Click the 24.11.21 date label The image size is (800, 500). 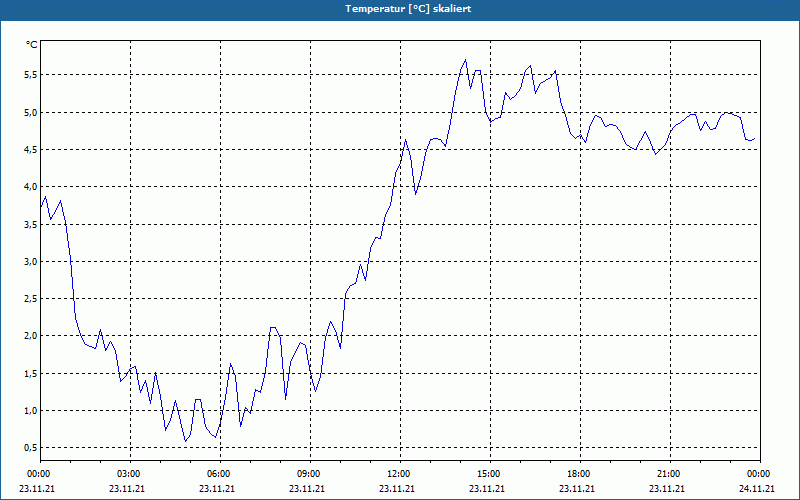(757, 489)
